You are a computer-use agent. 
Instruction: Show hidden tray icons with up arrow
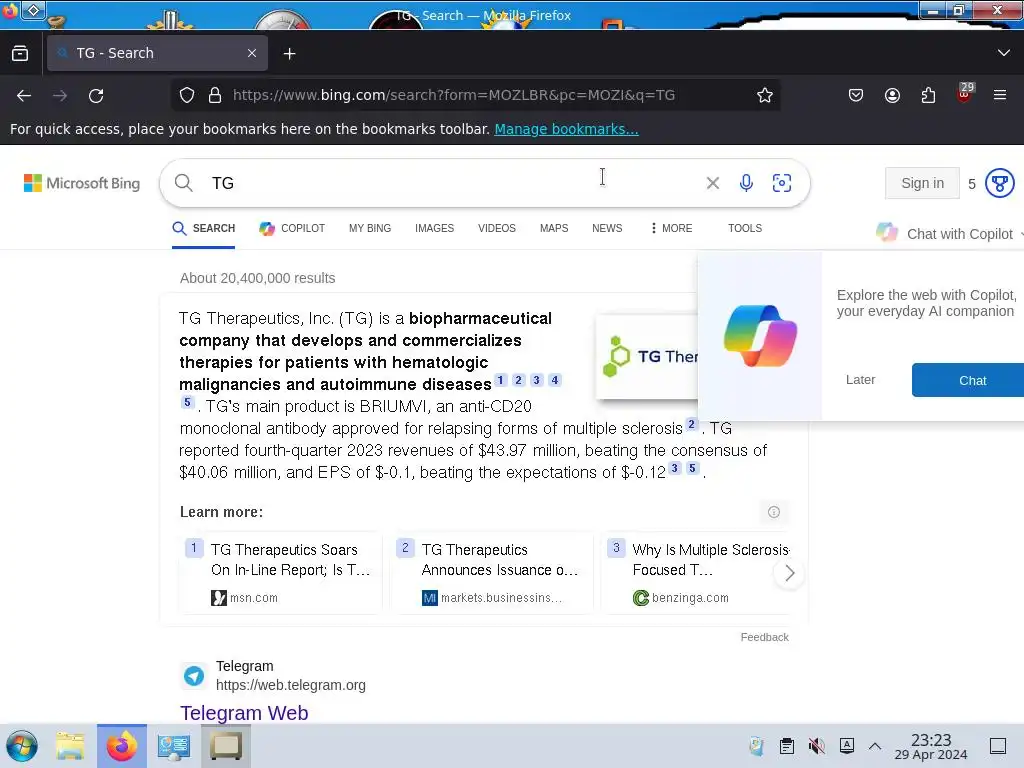(x=875, y=746)
